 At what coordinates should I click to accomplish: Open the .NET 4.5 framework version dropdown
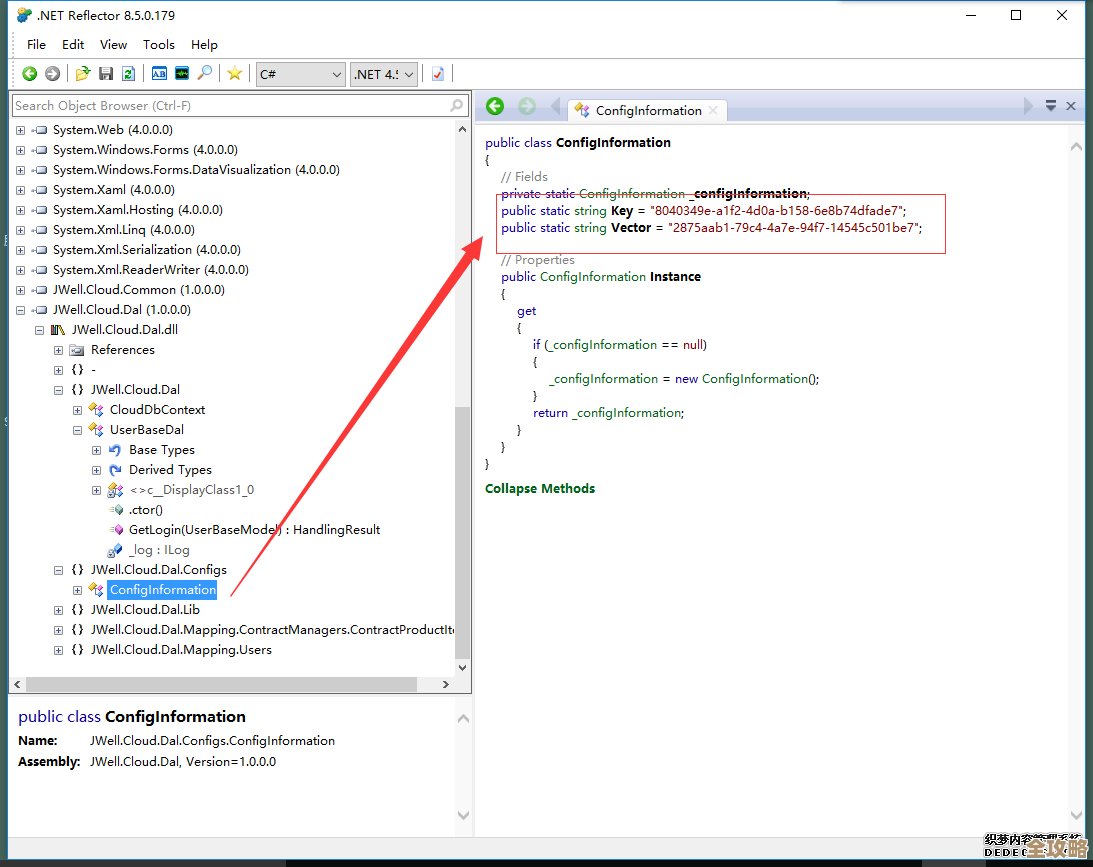click(383, 74)
